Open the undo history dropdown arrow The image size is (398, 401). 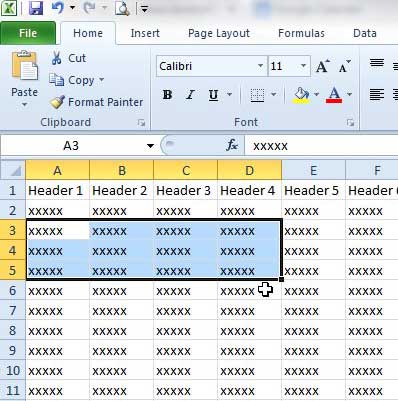click(72, 7)
